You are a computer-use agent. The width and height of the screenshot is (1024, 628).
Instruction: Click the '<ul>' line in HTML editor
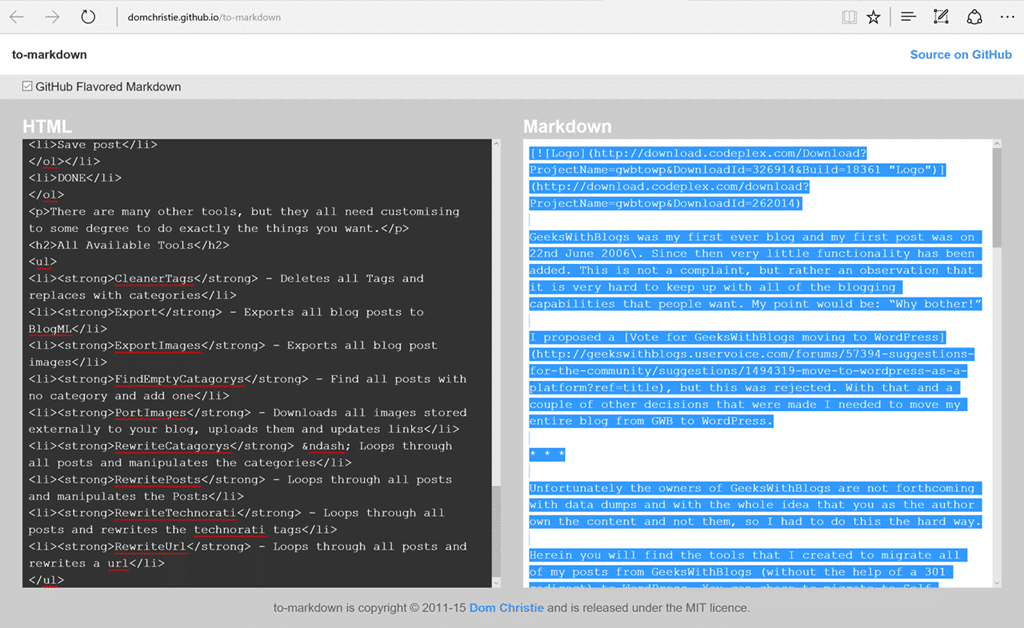click(x=42, y=262)
